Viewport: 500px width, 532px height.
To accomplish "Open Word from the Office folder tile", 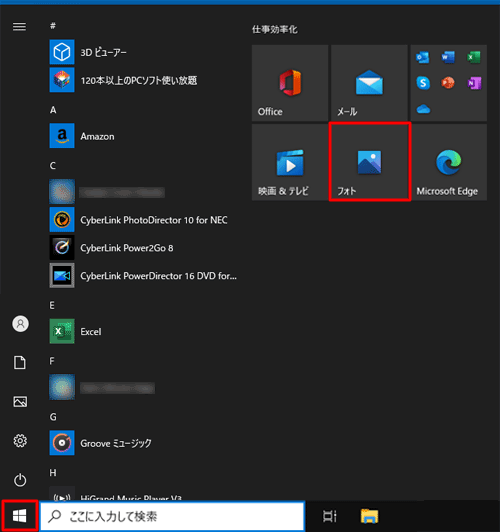I will pos(448,57).
